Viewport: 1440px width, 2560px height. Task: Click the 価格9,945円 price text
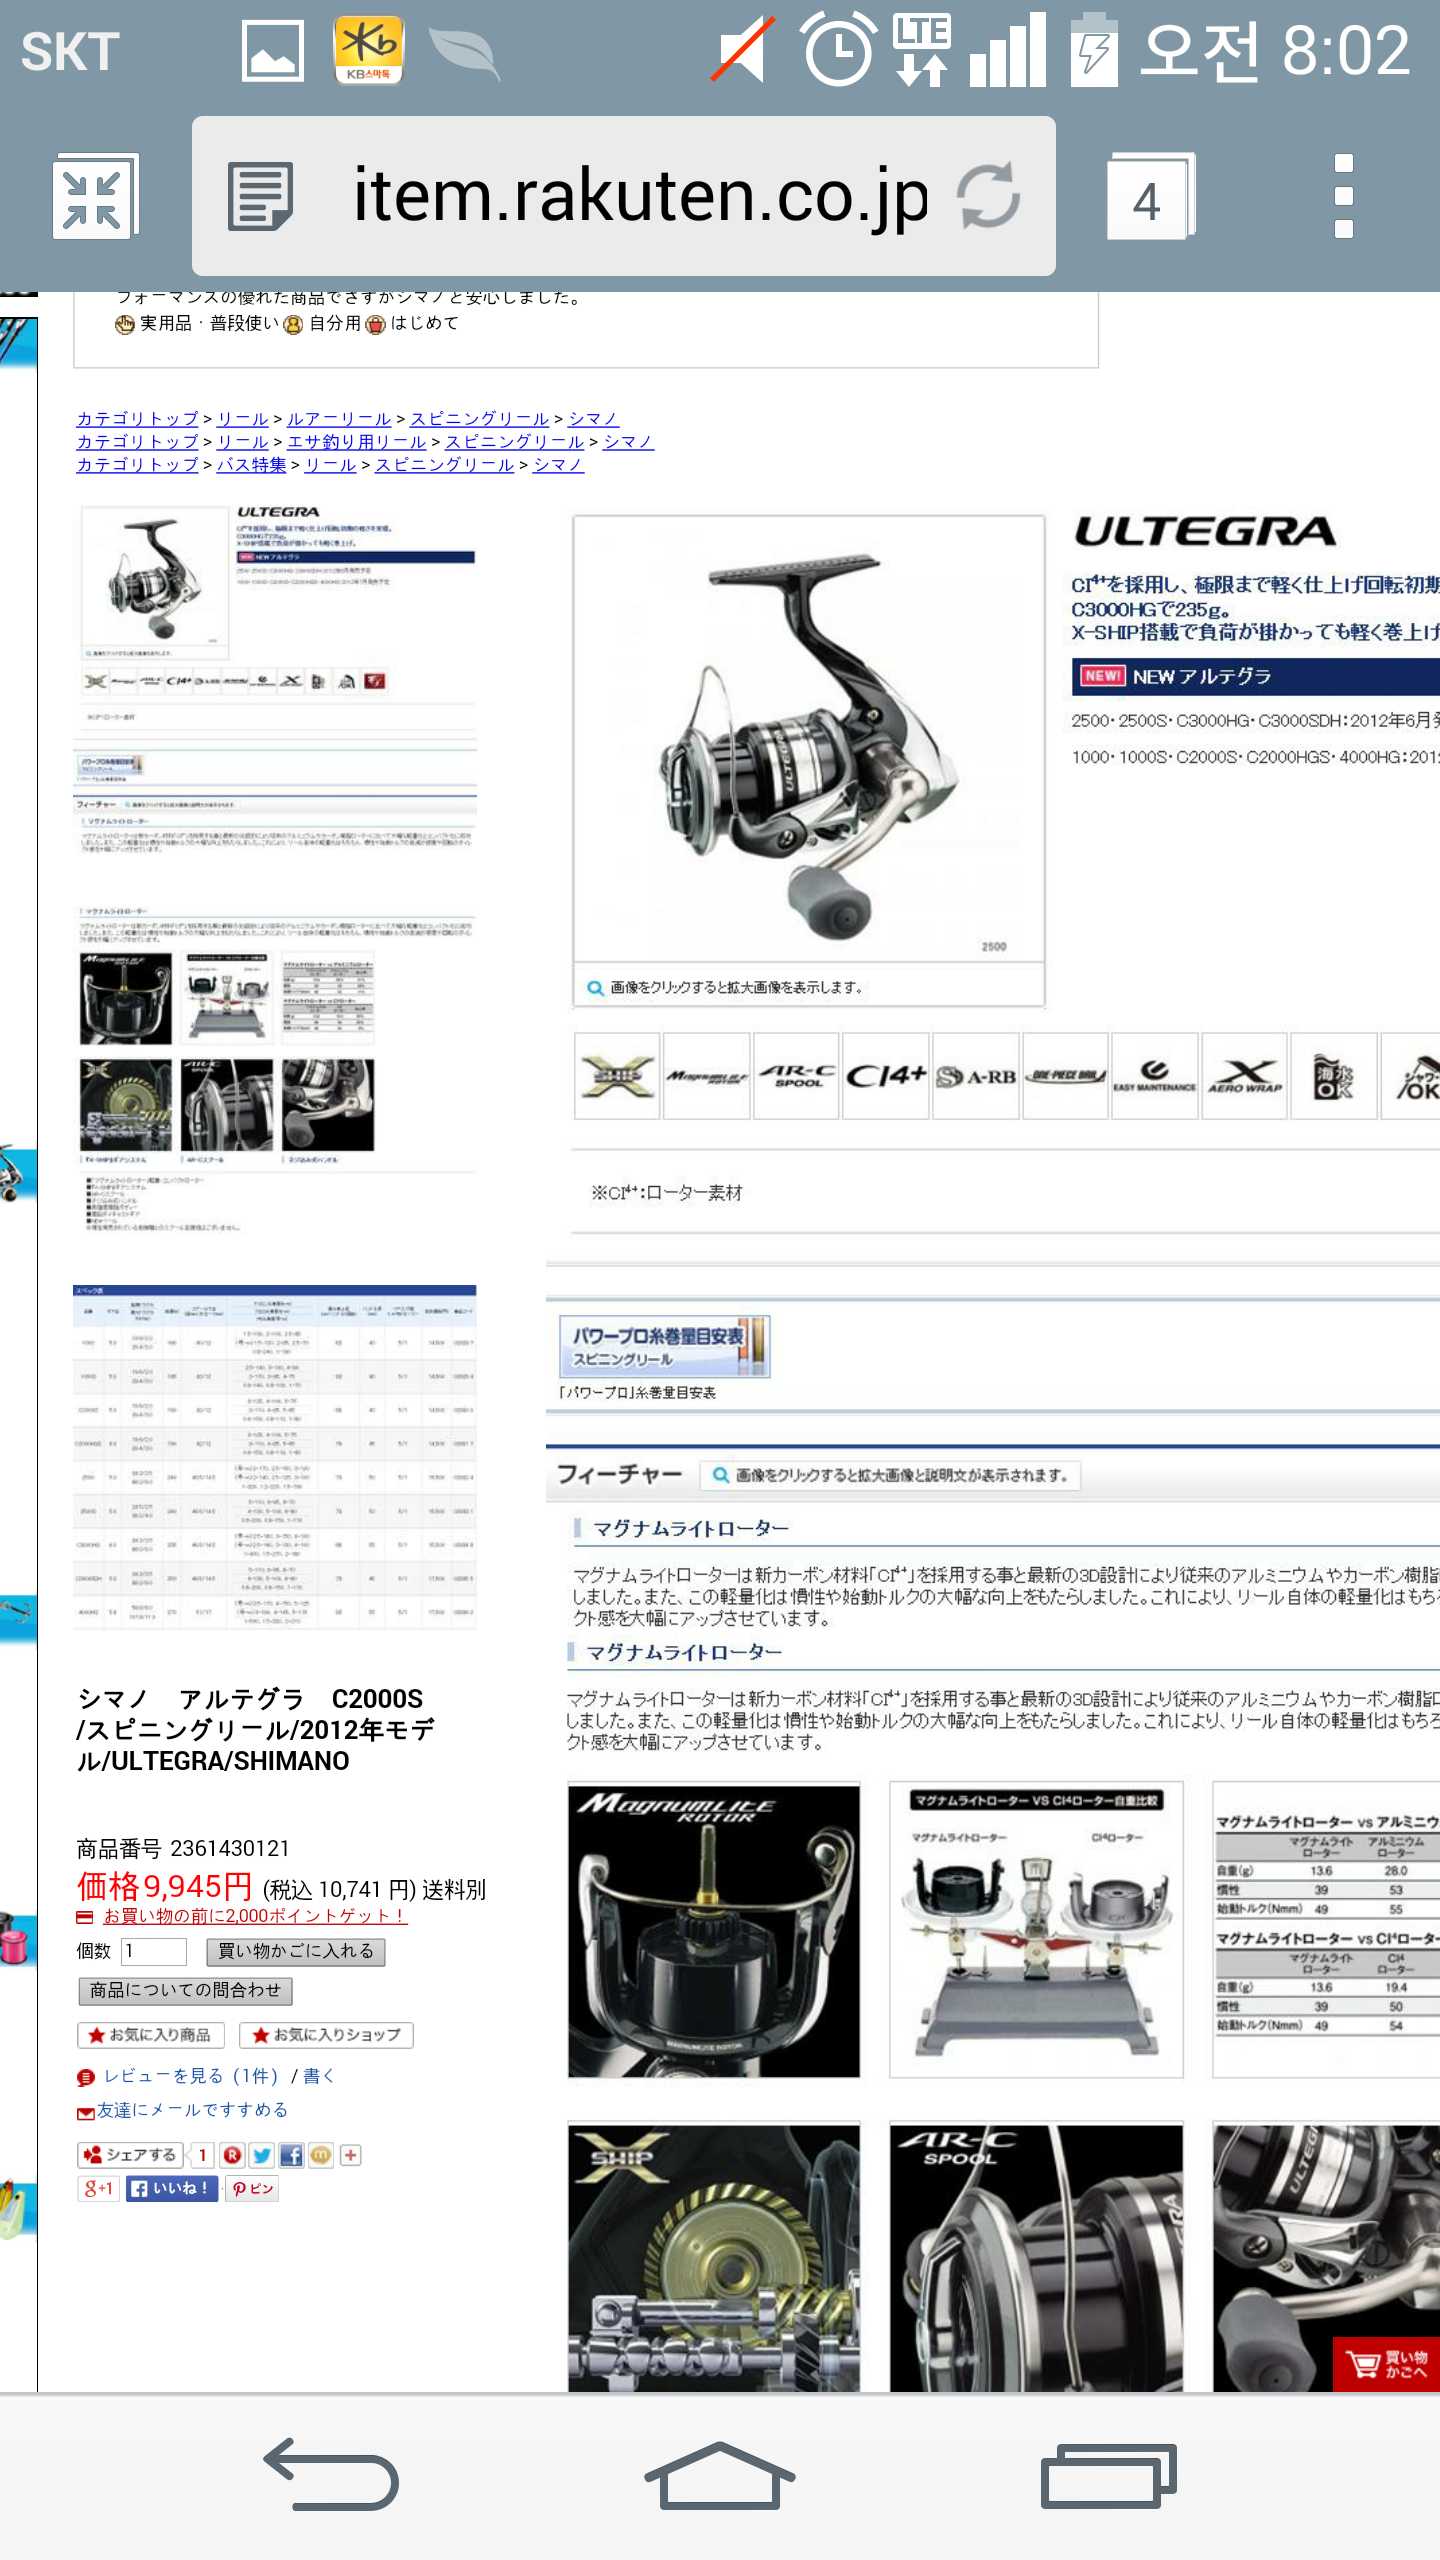coord(164,1886)
